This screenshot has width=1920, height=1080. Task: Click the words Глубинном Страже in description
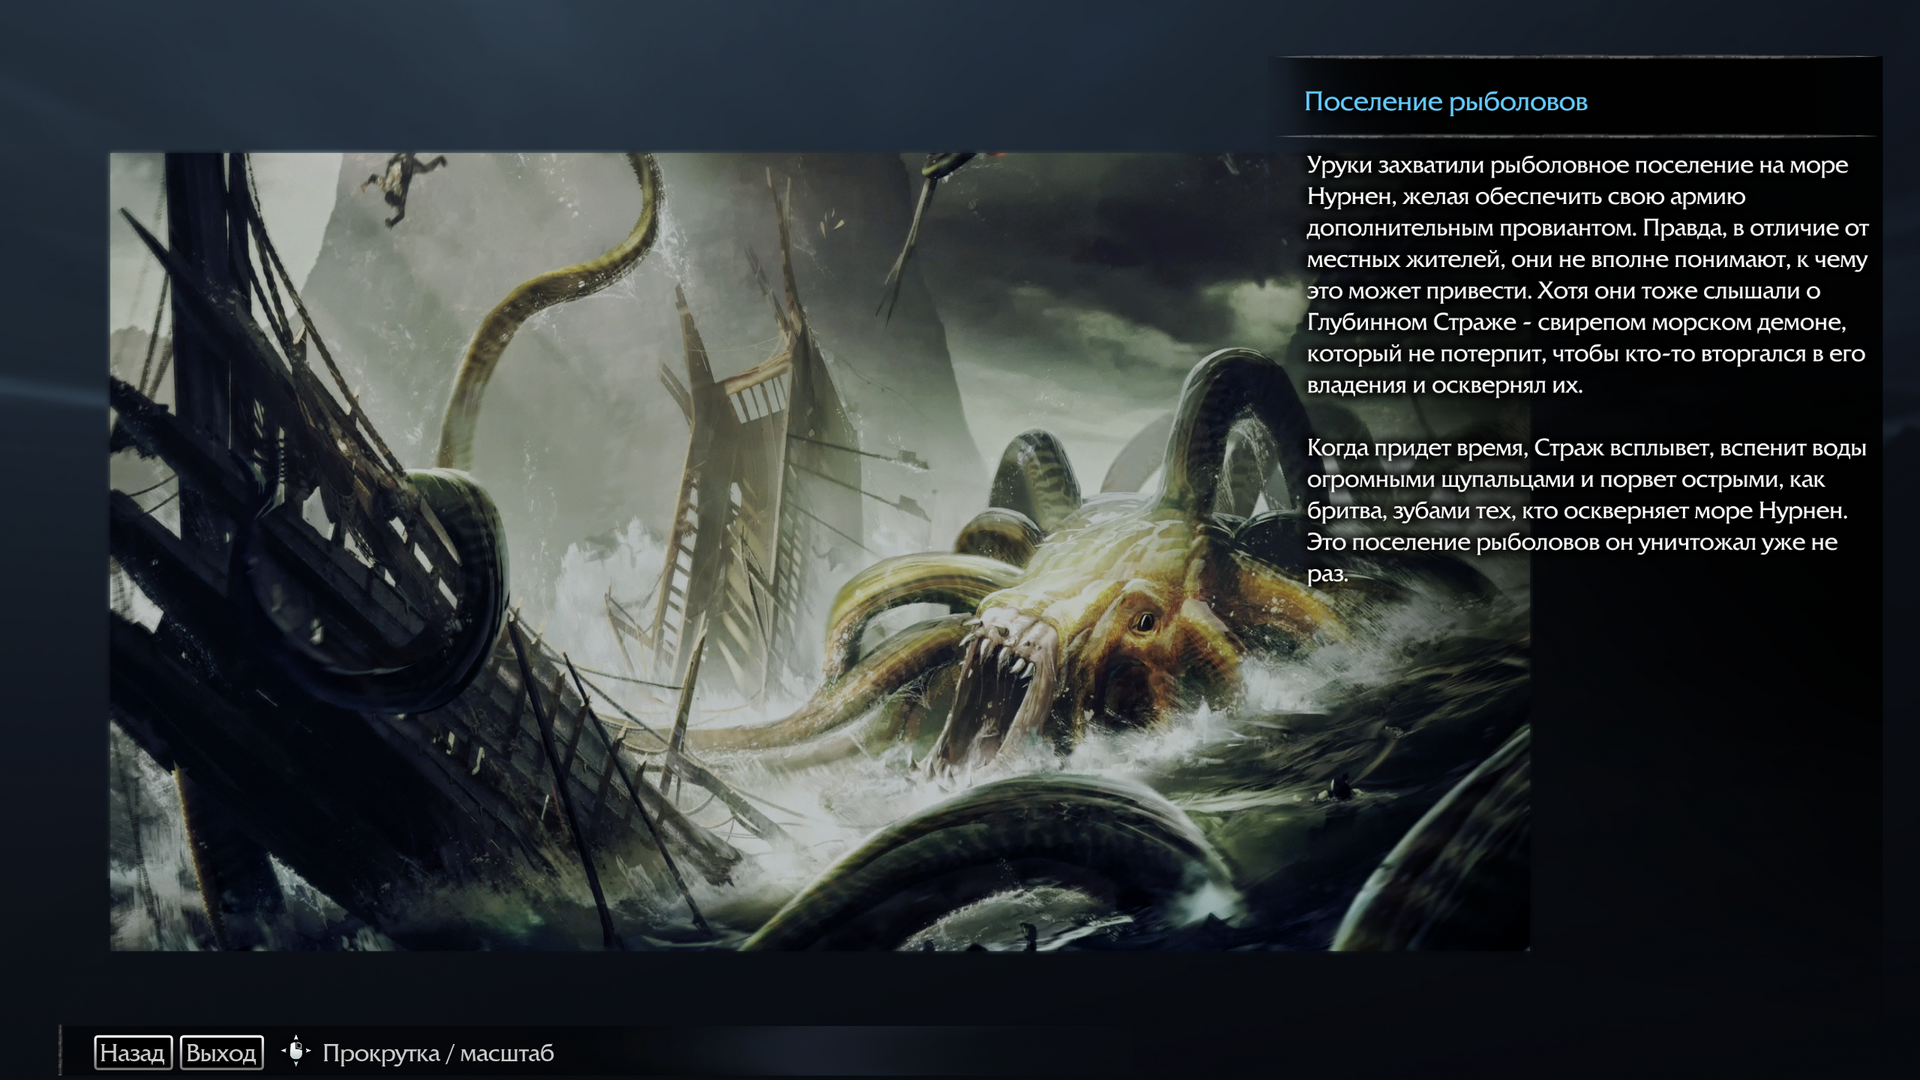[x=1411, y=322]
